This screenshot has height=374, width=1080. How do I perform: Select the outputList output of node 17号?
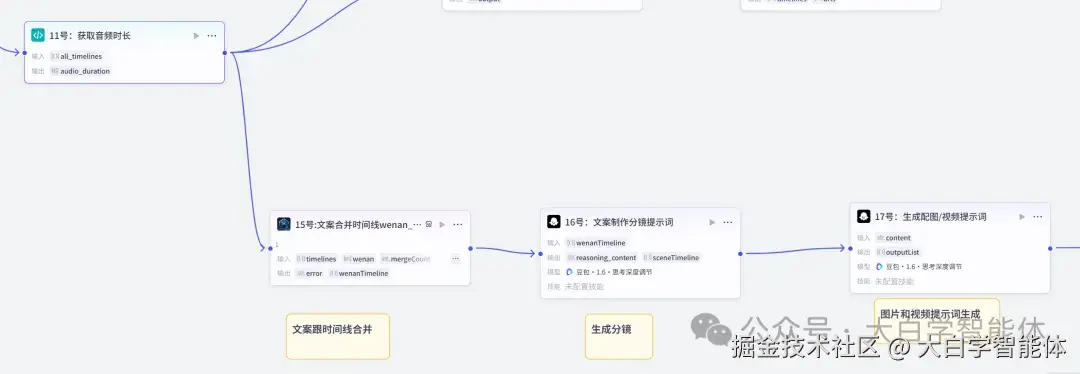(898, 252)
